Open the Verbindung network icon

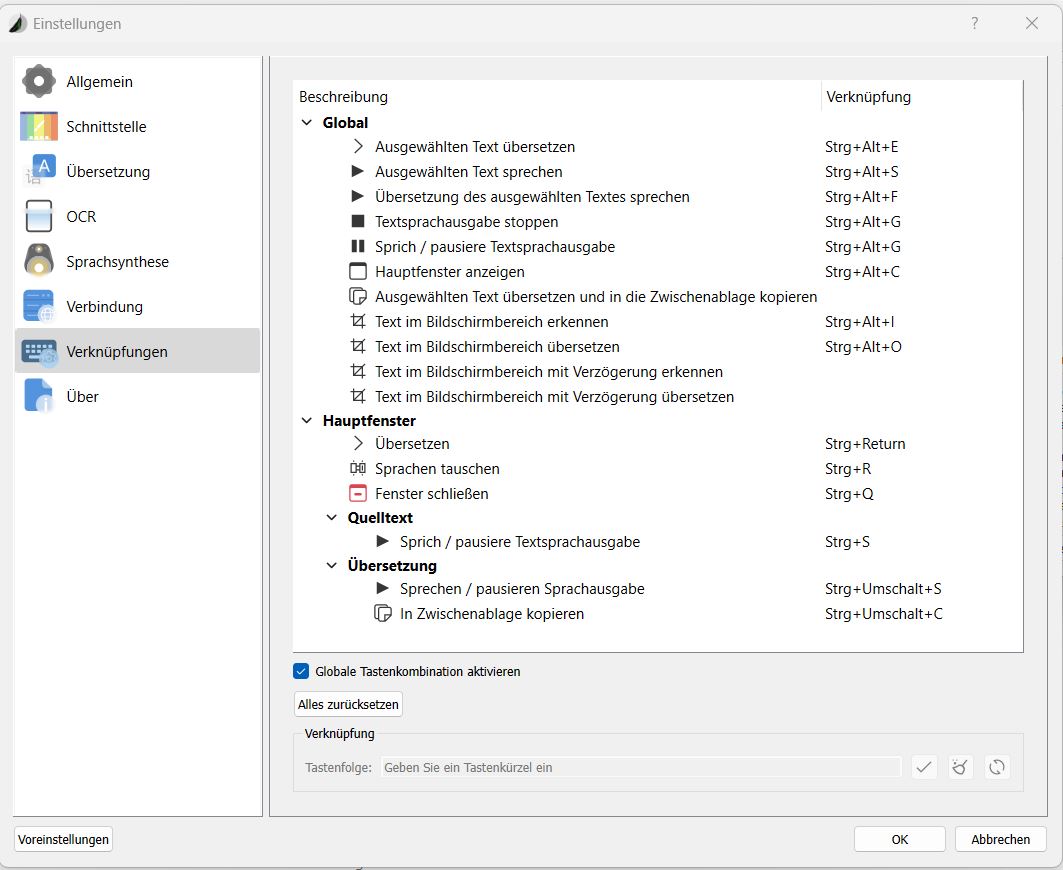tap(39, 306)
